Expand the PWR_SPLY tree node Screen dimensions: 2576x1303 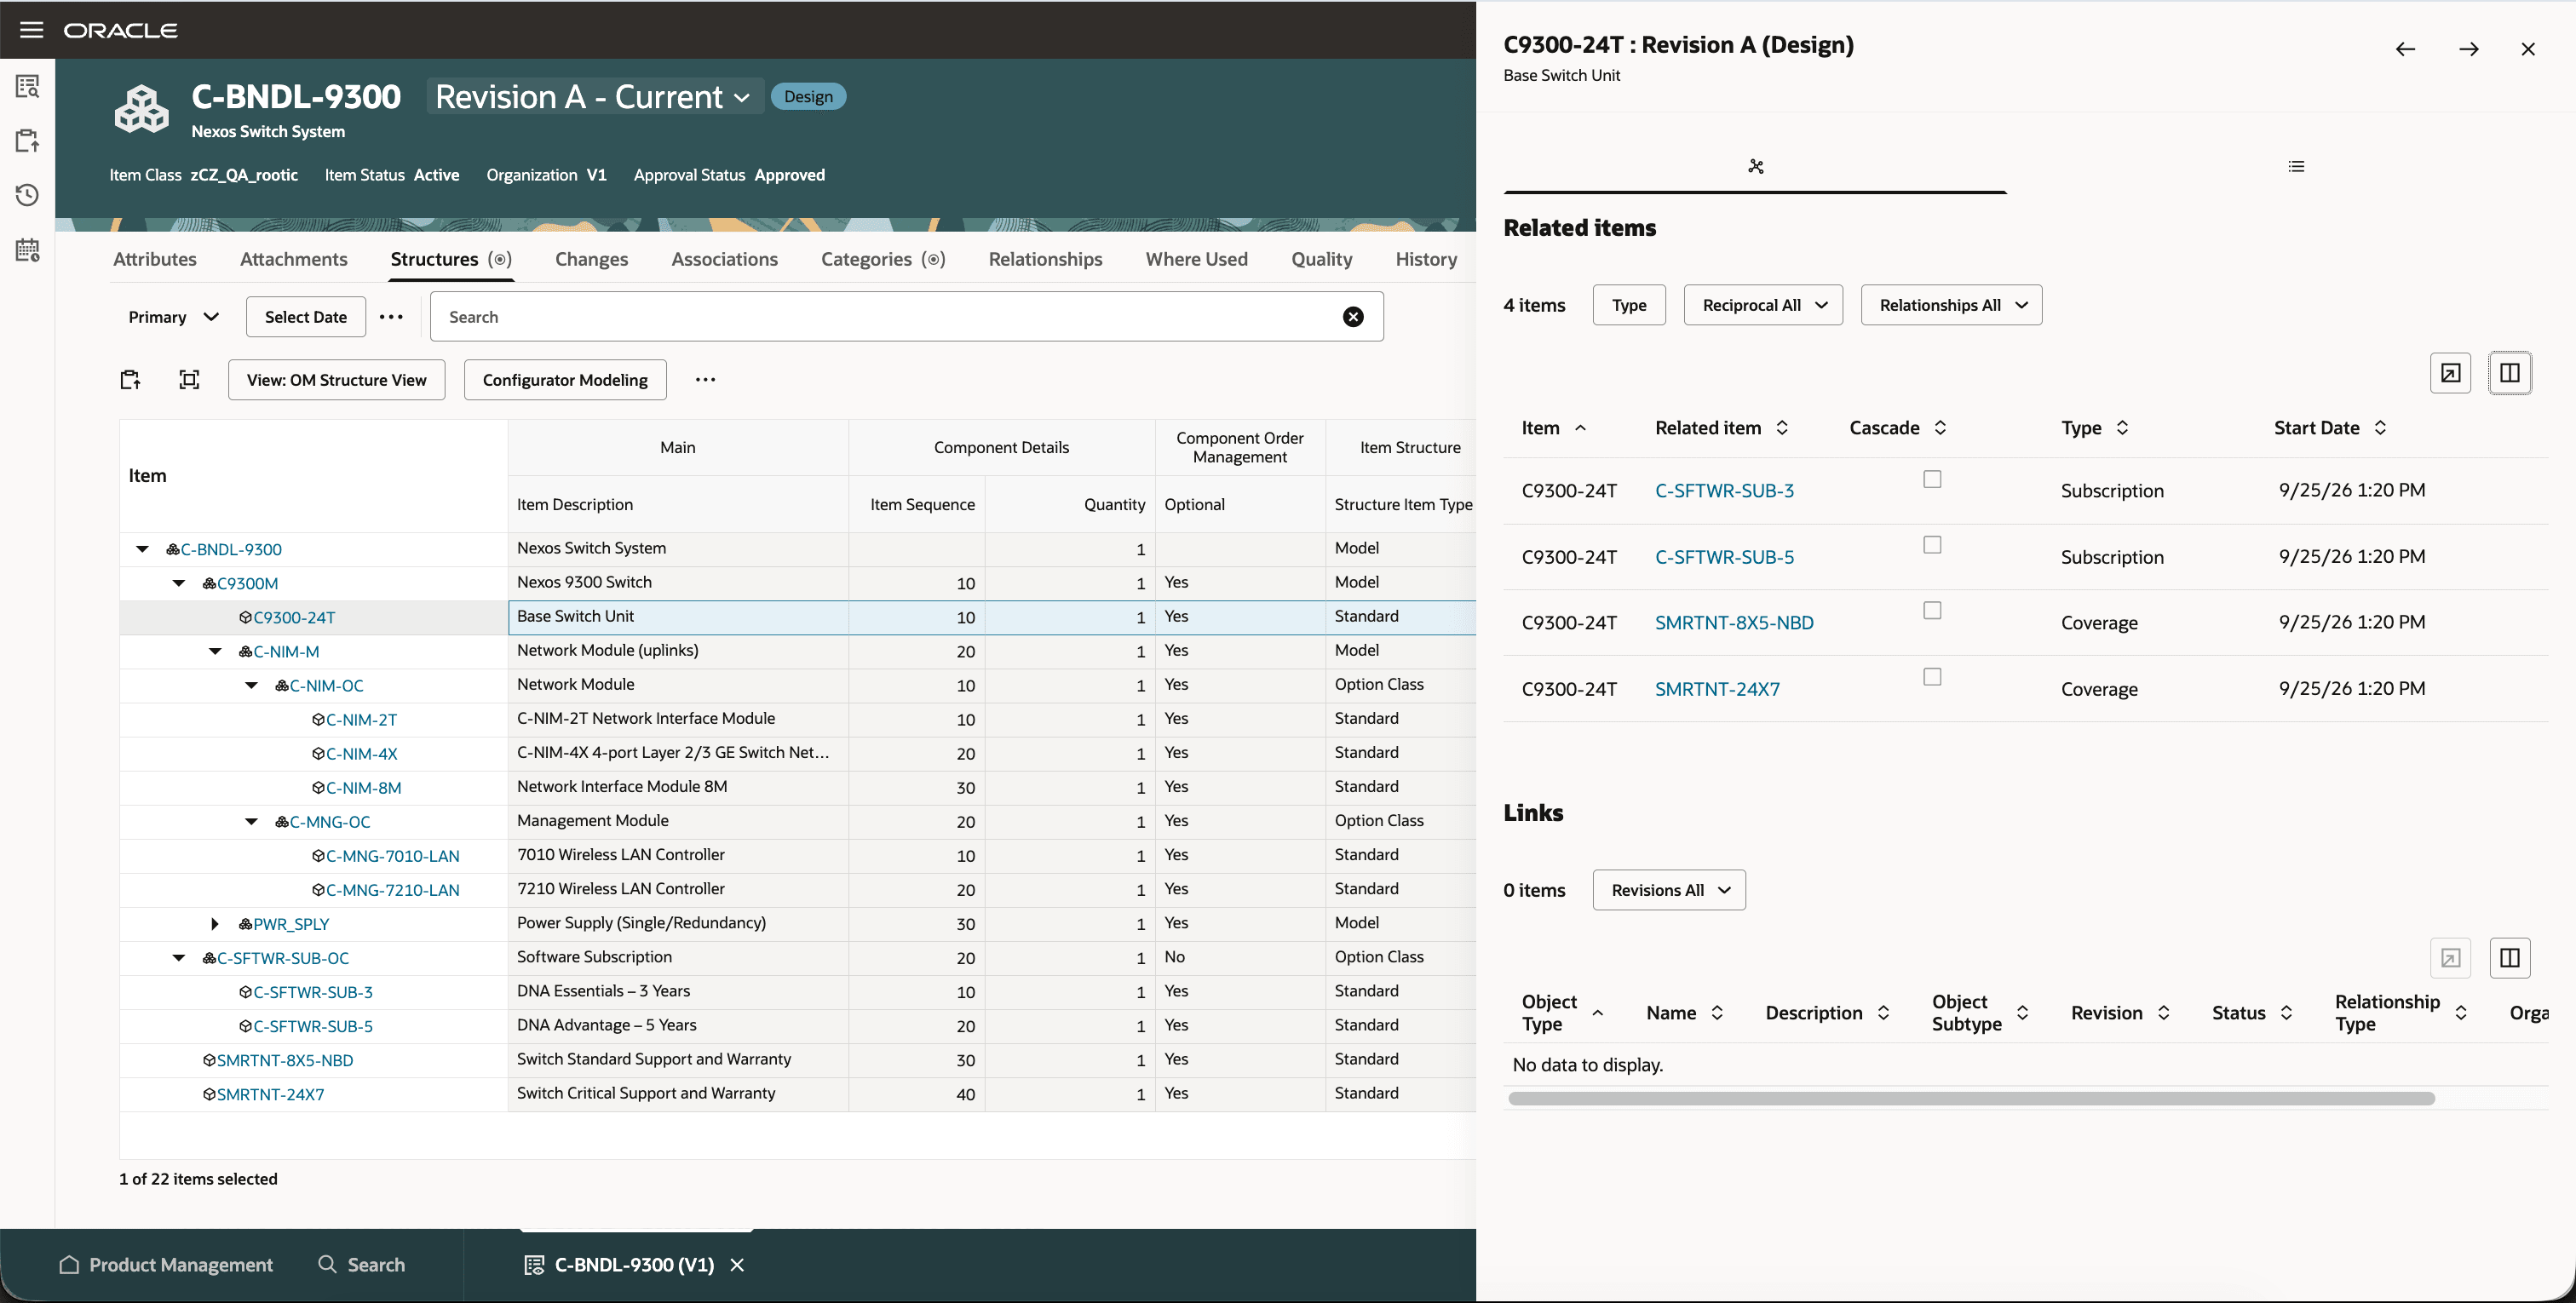(215, 924)
